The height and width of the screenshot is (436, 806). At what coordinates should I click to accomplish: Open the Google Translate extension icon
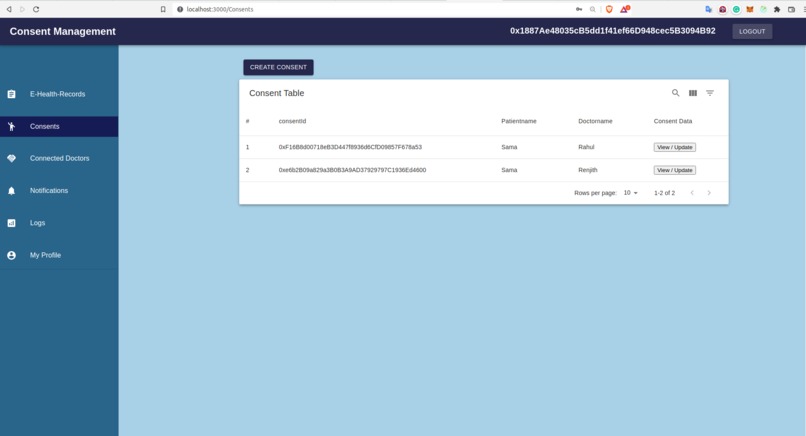[x=708, y=9]
